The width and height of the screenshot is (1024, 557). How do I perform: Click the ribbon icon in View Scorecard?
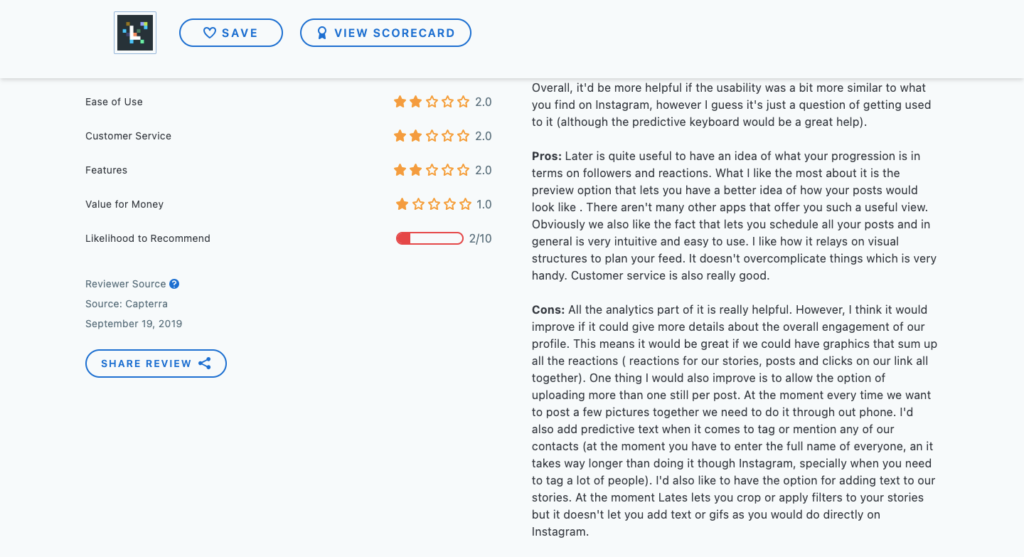[x=322, y=33]
